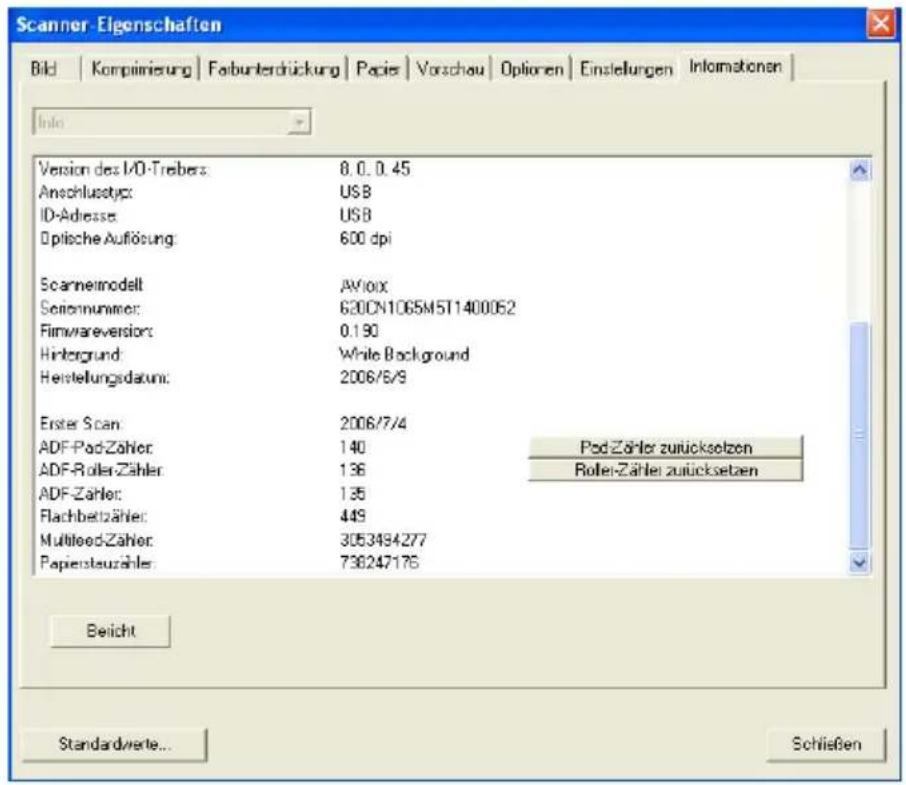Click the Schließen button
906x785 pixels.
tap(826, 744)
